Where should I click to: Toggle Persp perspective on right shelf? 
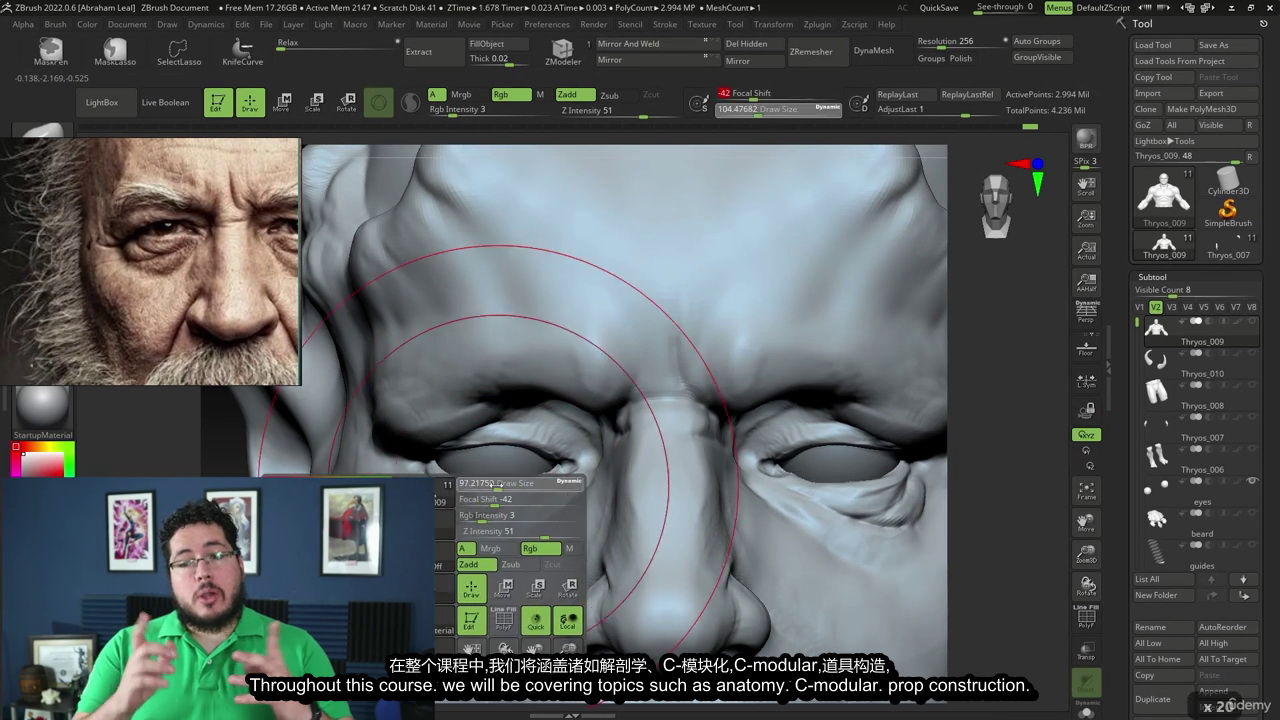1086,314
